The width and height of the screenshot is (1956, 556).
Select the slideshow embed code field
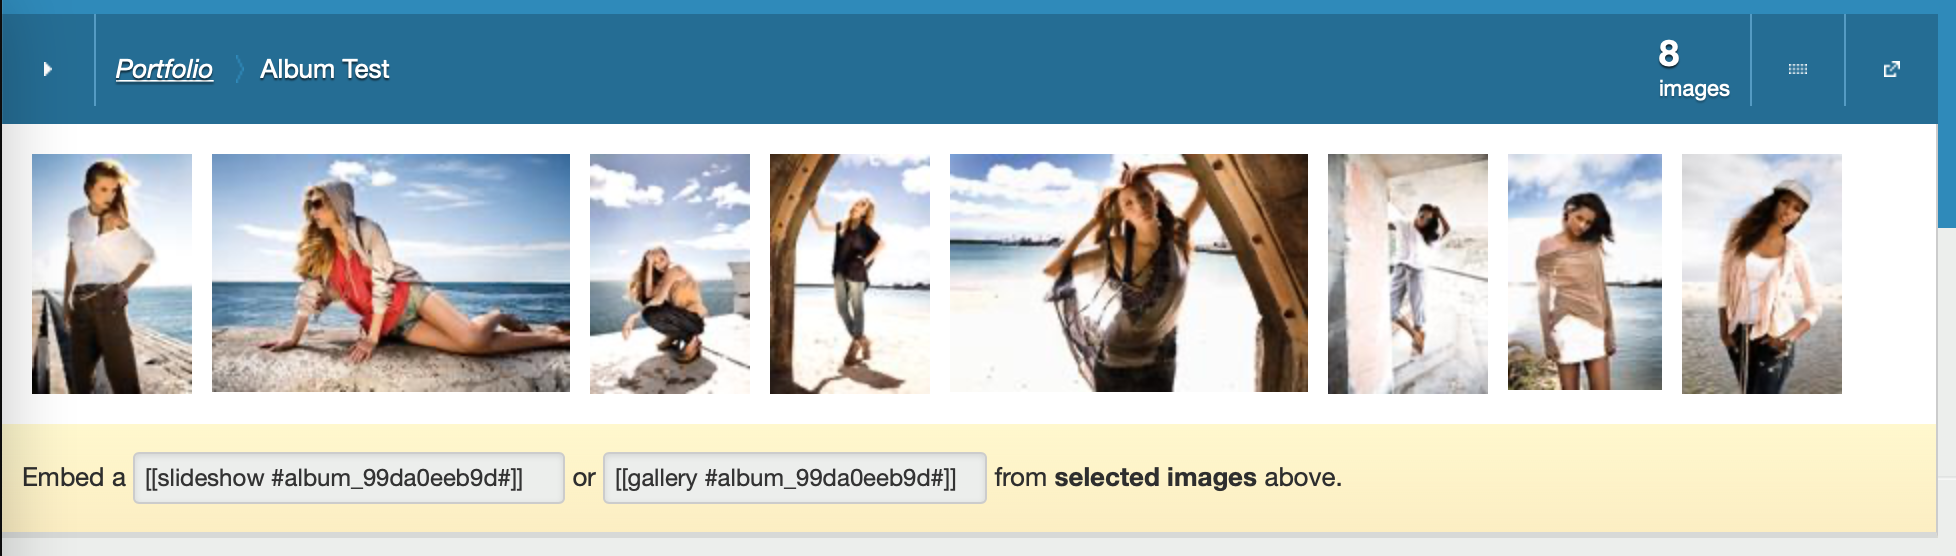tap(348, 478)
